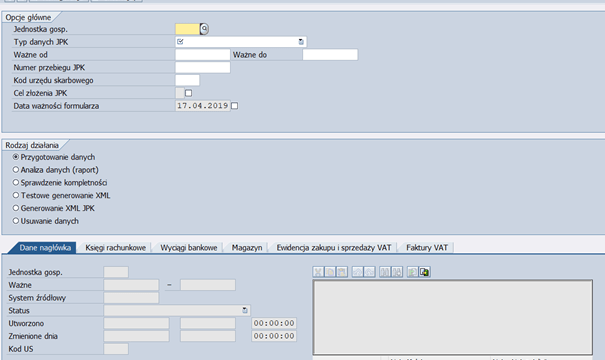Click the Redo icon in text editor toolbar
605x360 pixels.
click(x=369, y=272)
